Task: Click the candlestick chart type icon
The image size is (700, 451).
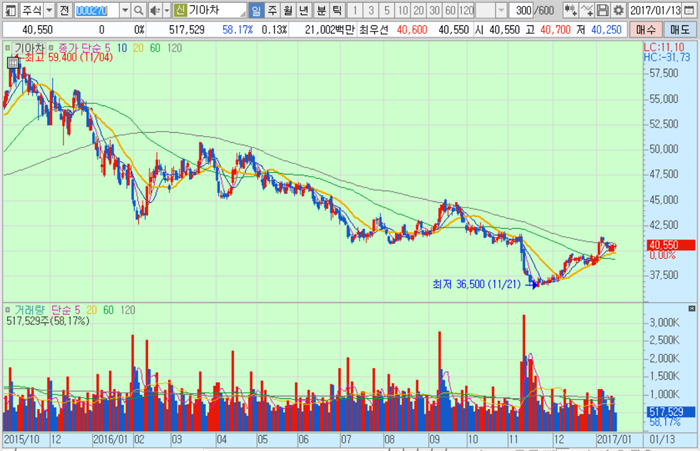Action: [570, 9]
